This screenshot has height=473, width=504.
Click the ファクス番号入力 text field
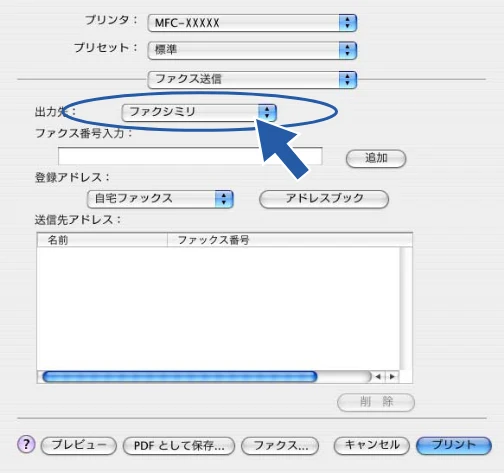tap(190, 156)
